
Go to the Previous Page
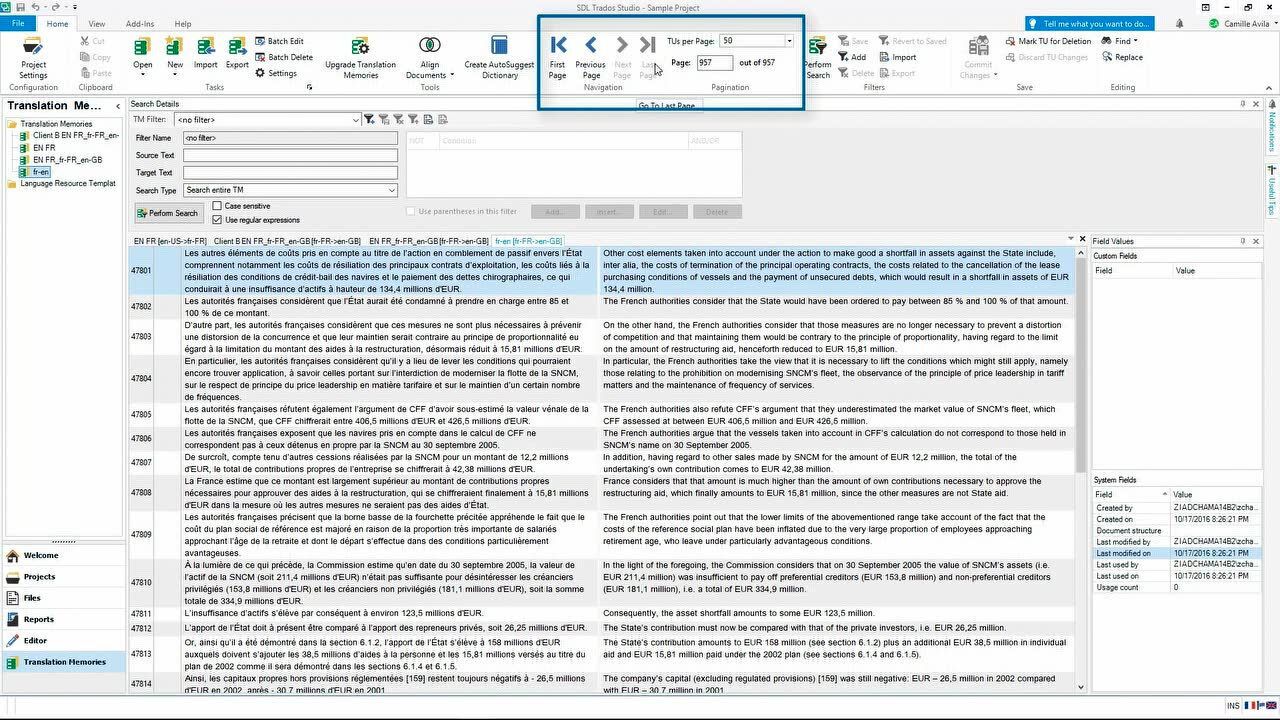pos(590,45)
